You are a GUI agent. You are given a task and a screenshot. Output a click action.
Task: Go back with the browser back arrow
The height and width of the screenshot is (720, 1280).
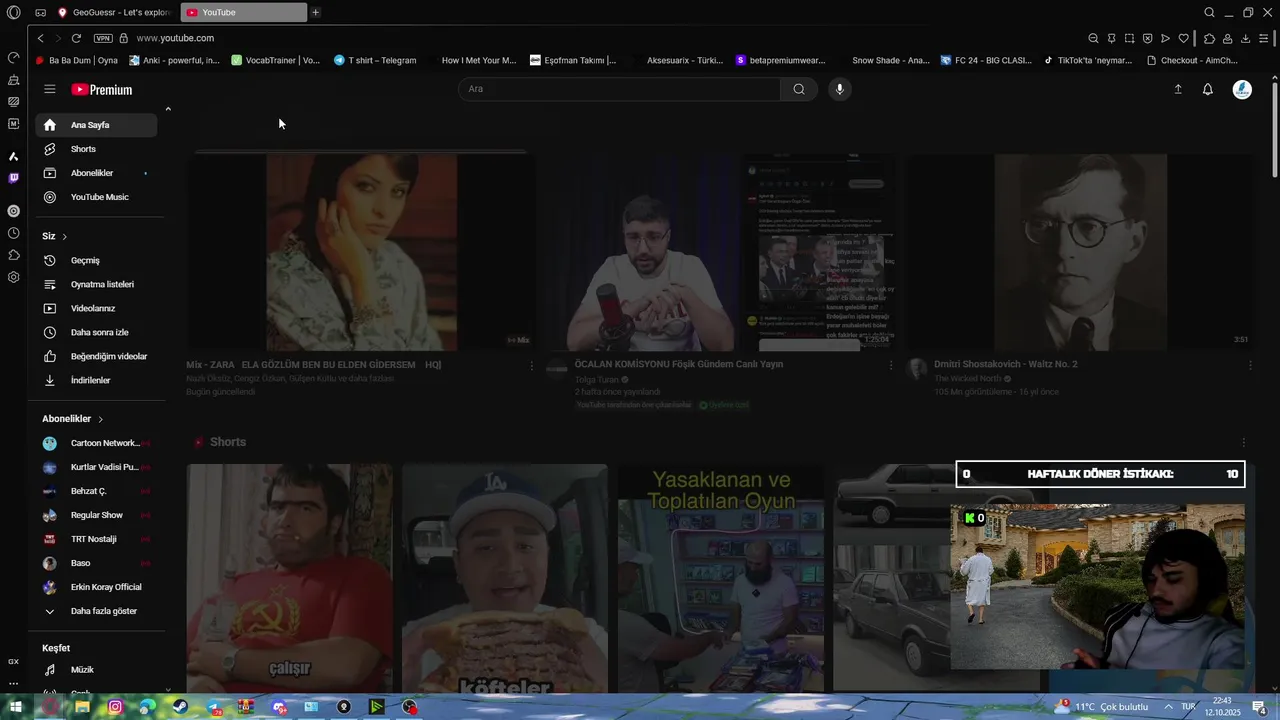[40, 38]
